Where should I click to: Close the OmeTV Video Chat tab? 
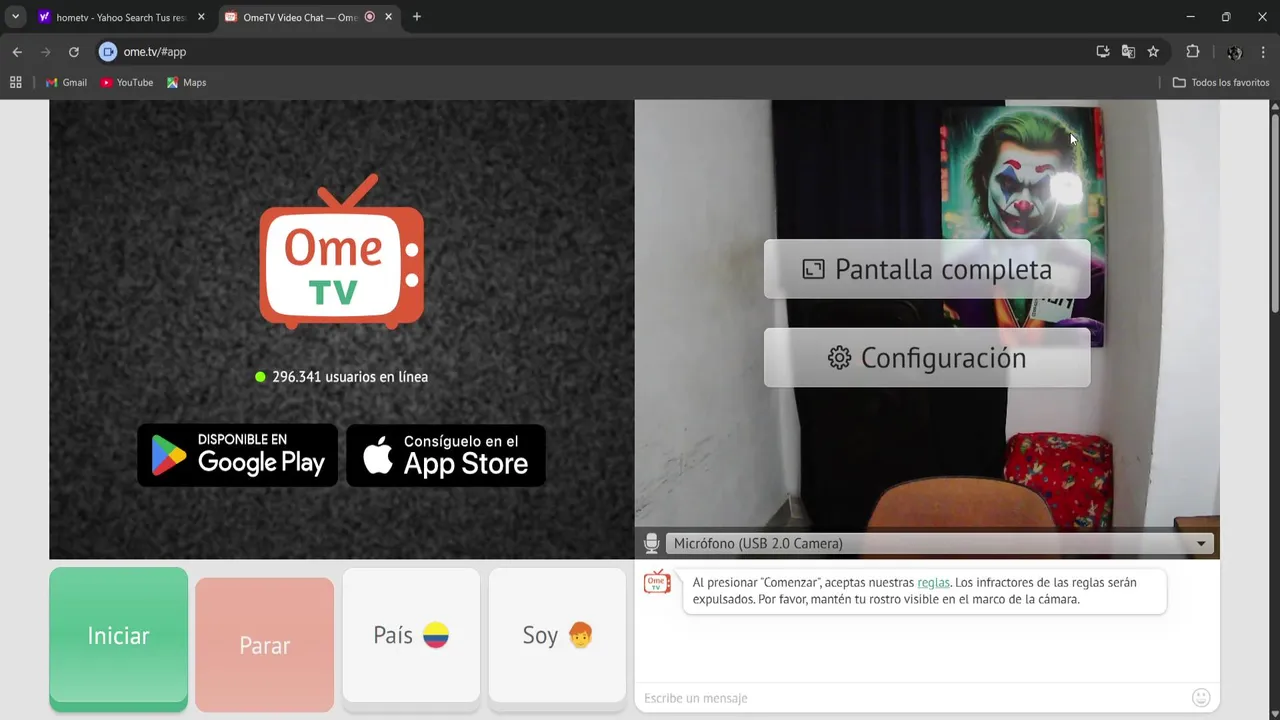click(x=389, y=17)
